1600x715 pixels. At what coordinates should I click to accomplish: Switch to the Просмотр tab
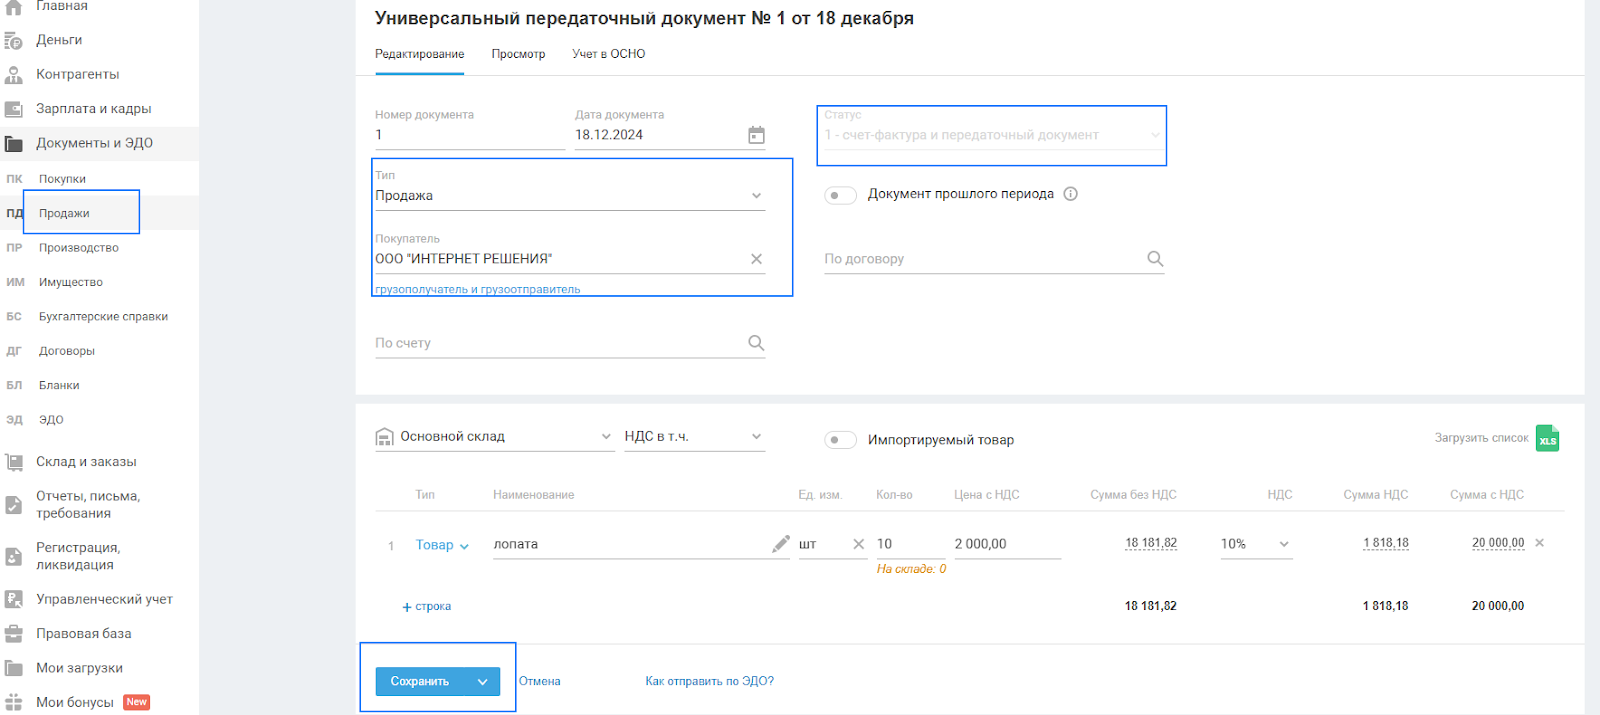(518, 54)
